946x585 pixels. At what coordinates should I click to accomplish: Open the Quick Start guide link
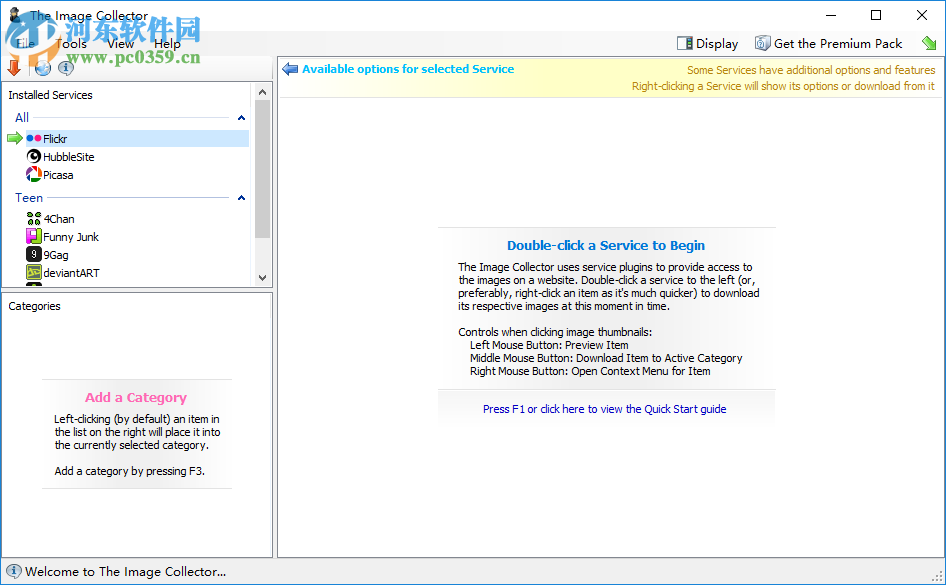click(604, 409)
